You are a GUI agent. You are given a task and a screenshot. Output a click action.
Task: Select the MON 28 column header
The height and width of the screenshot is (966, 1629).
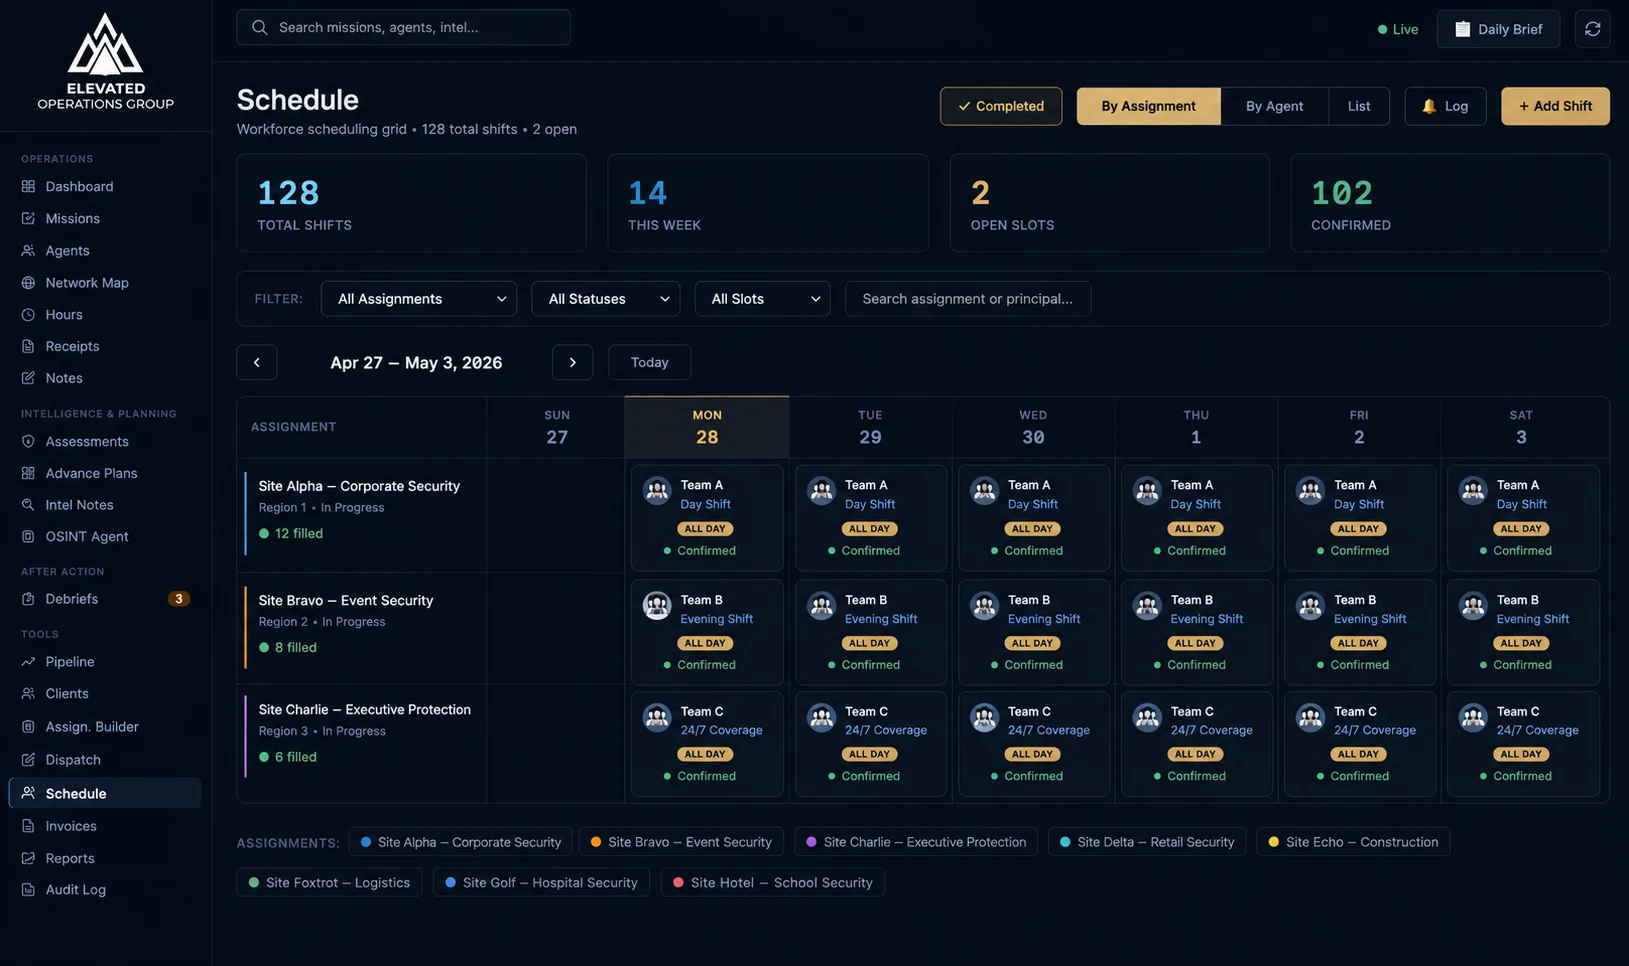tap(707, 427)
